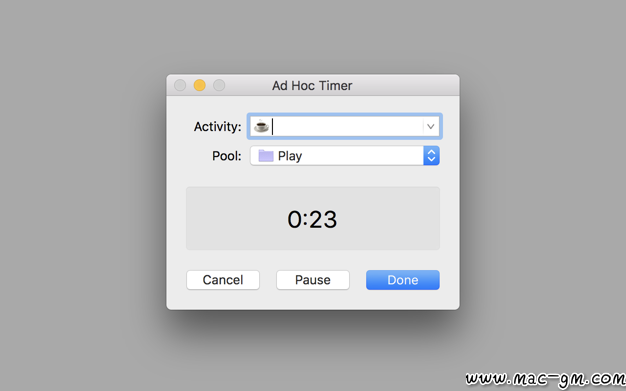Minimize the window using the yellow button

200,85
